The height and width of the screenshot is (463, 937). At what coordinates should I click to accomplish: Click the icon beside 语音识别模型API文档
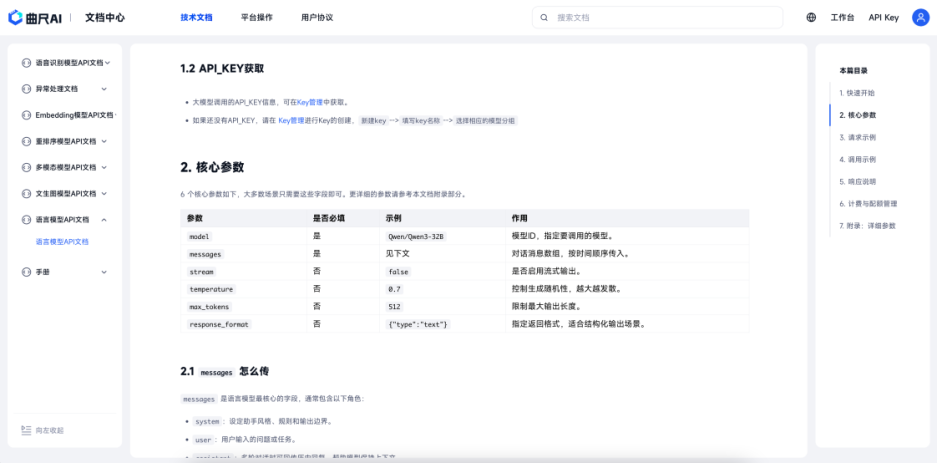click(27, 63)
